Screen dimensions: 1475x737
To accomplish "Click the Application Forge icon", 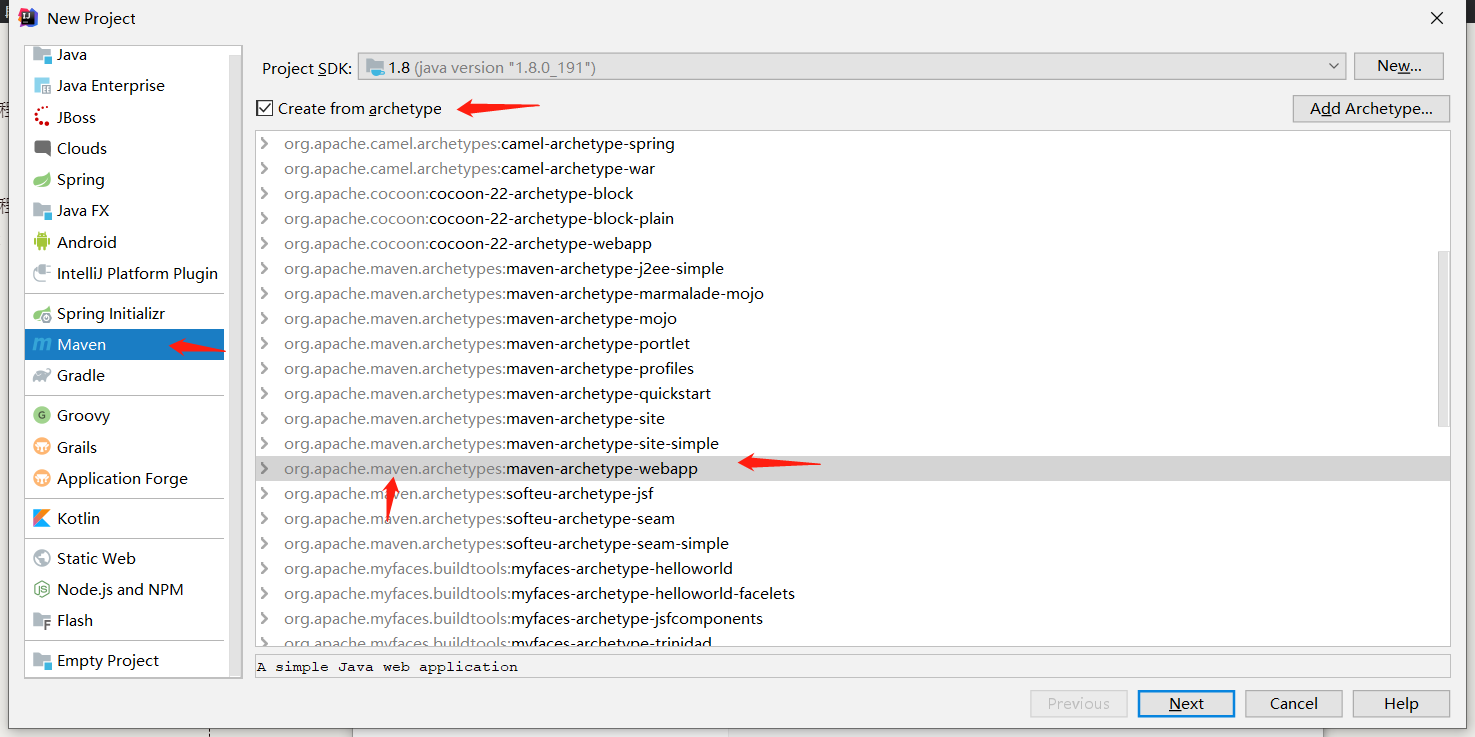I will pyautogui.click(x=42, y=479).
